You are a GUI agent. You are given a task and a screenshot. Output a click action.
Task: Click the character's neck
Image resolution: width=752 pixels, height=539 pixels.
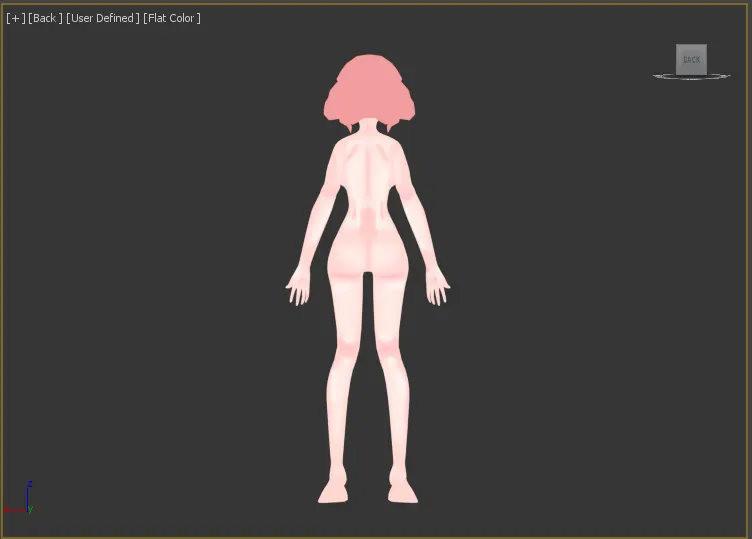pos(368,129)
